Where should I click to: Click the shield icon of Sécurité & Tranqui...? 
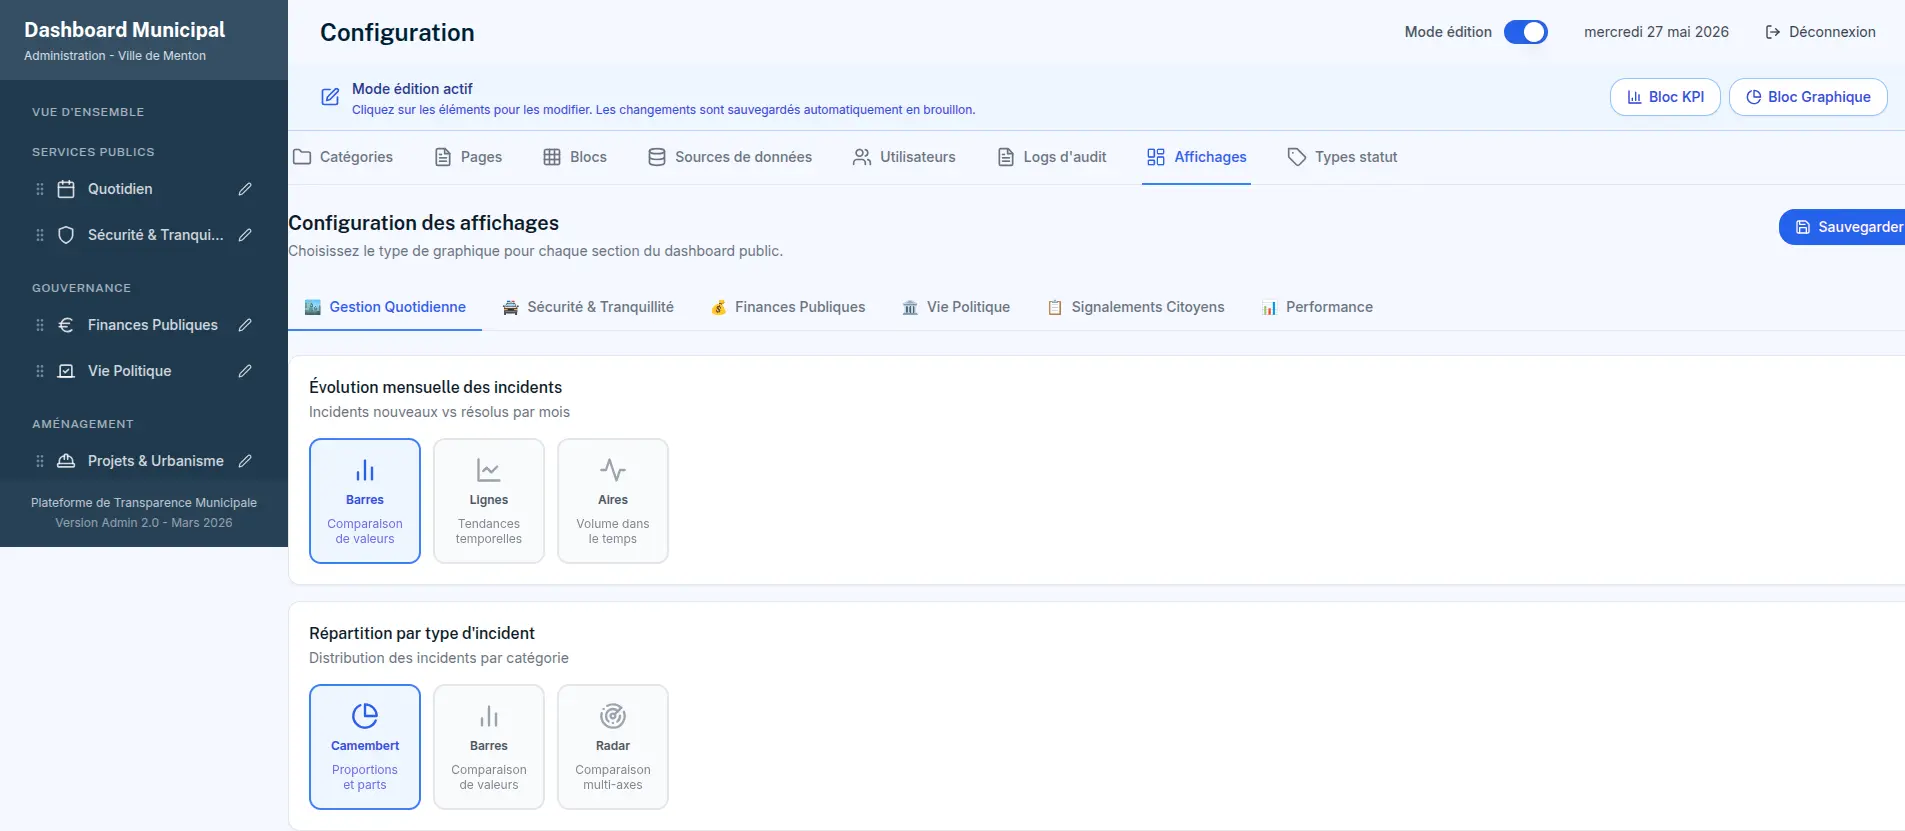tap(66, 235)
